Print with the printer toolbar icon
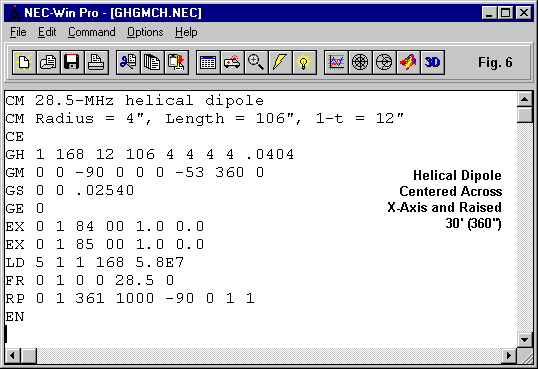Image resolution: width=538 pixels, height=369 pixels. [96, 62]
